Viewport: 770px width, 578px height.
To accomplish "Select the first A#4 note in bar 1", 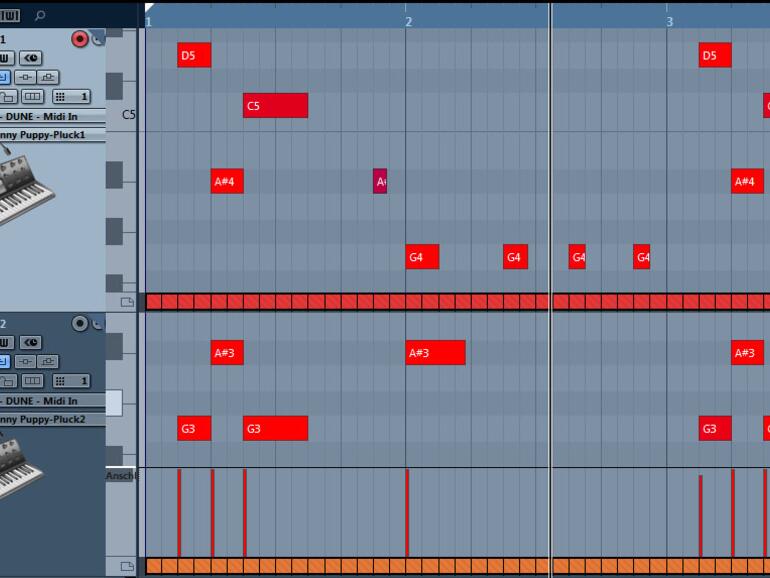I will click(227, 181).
